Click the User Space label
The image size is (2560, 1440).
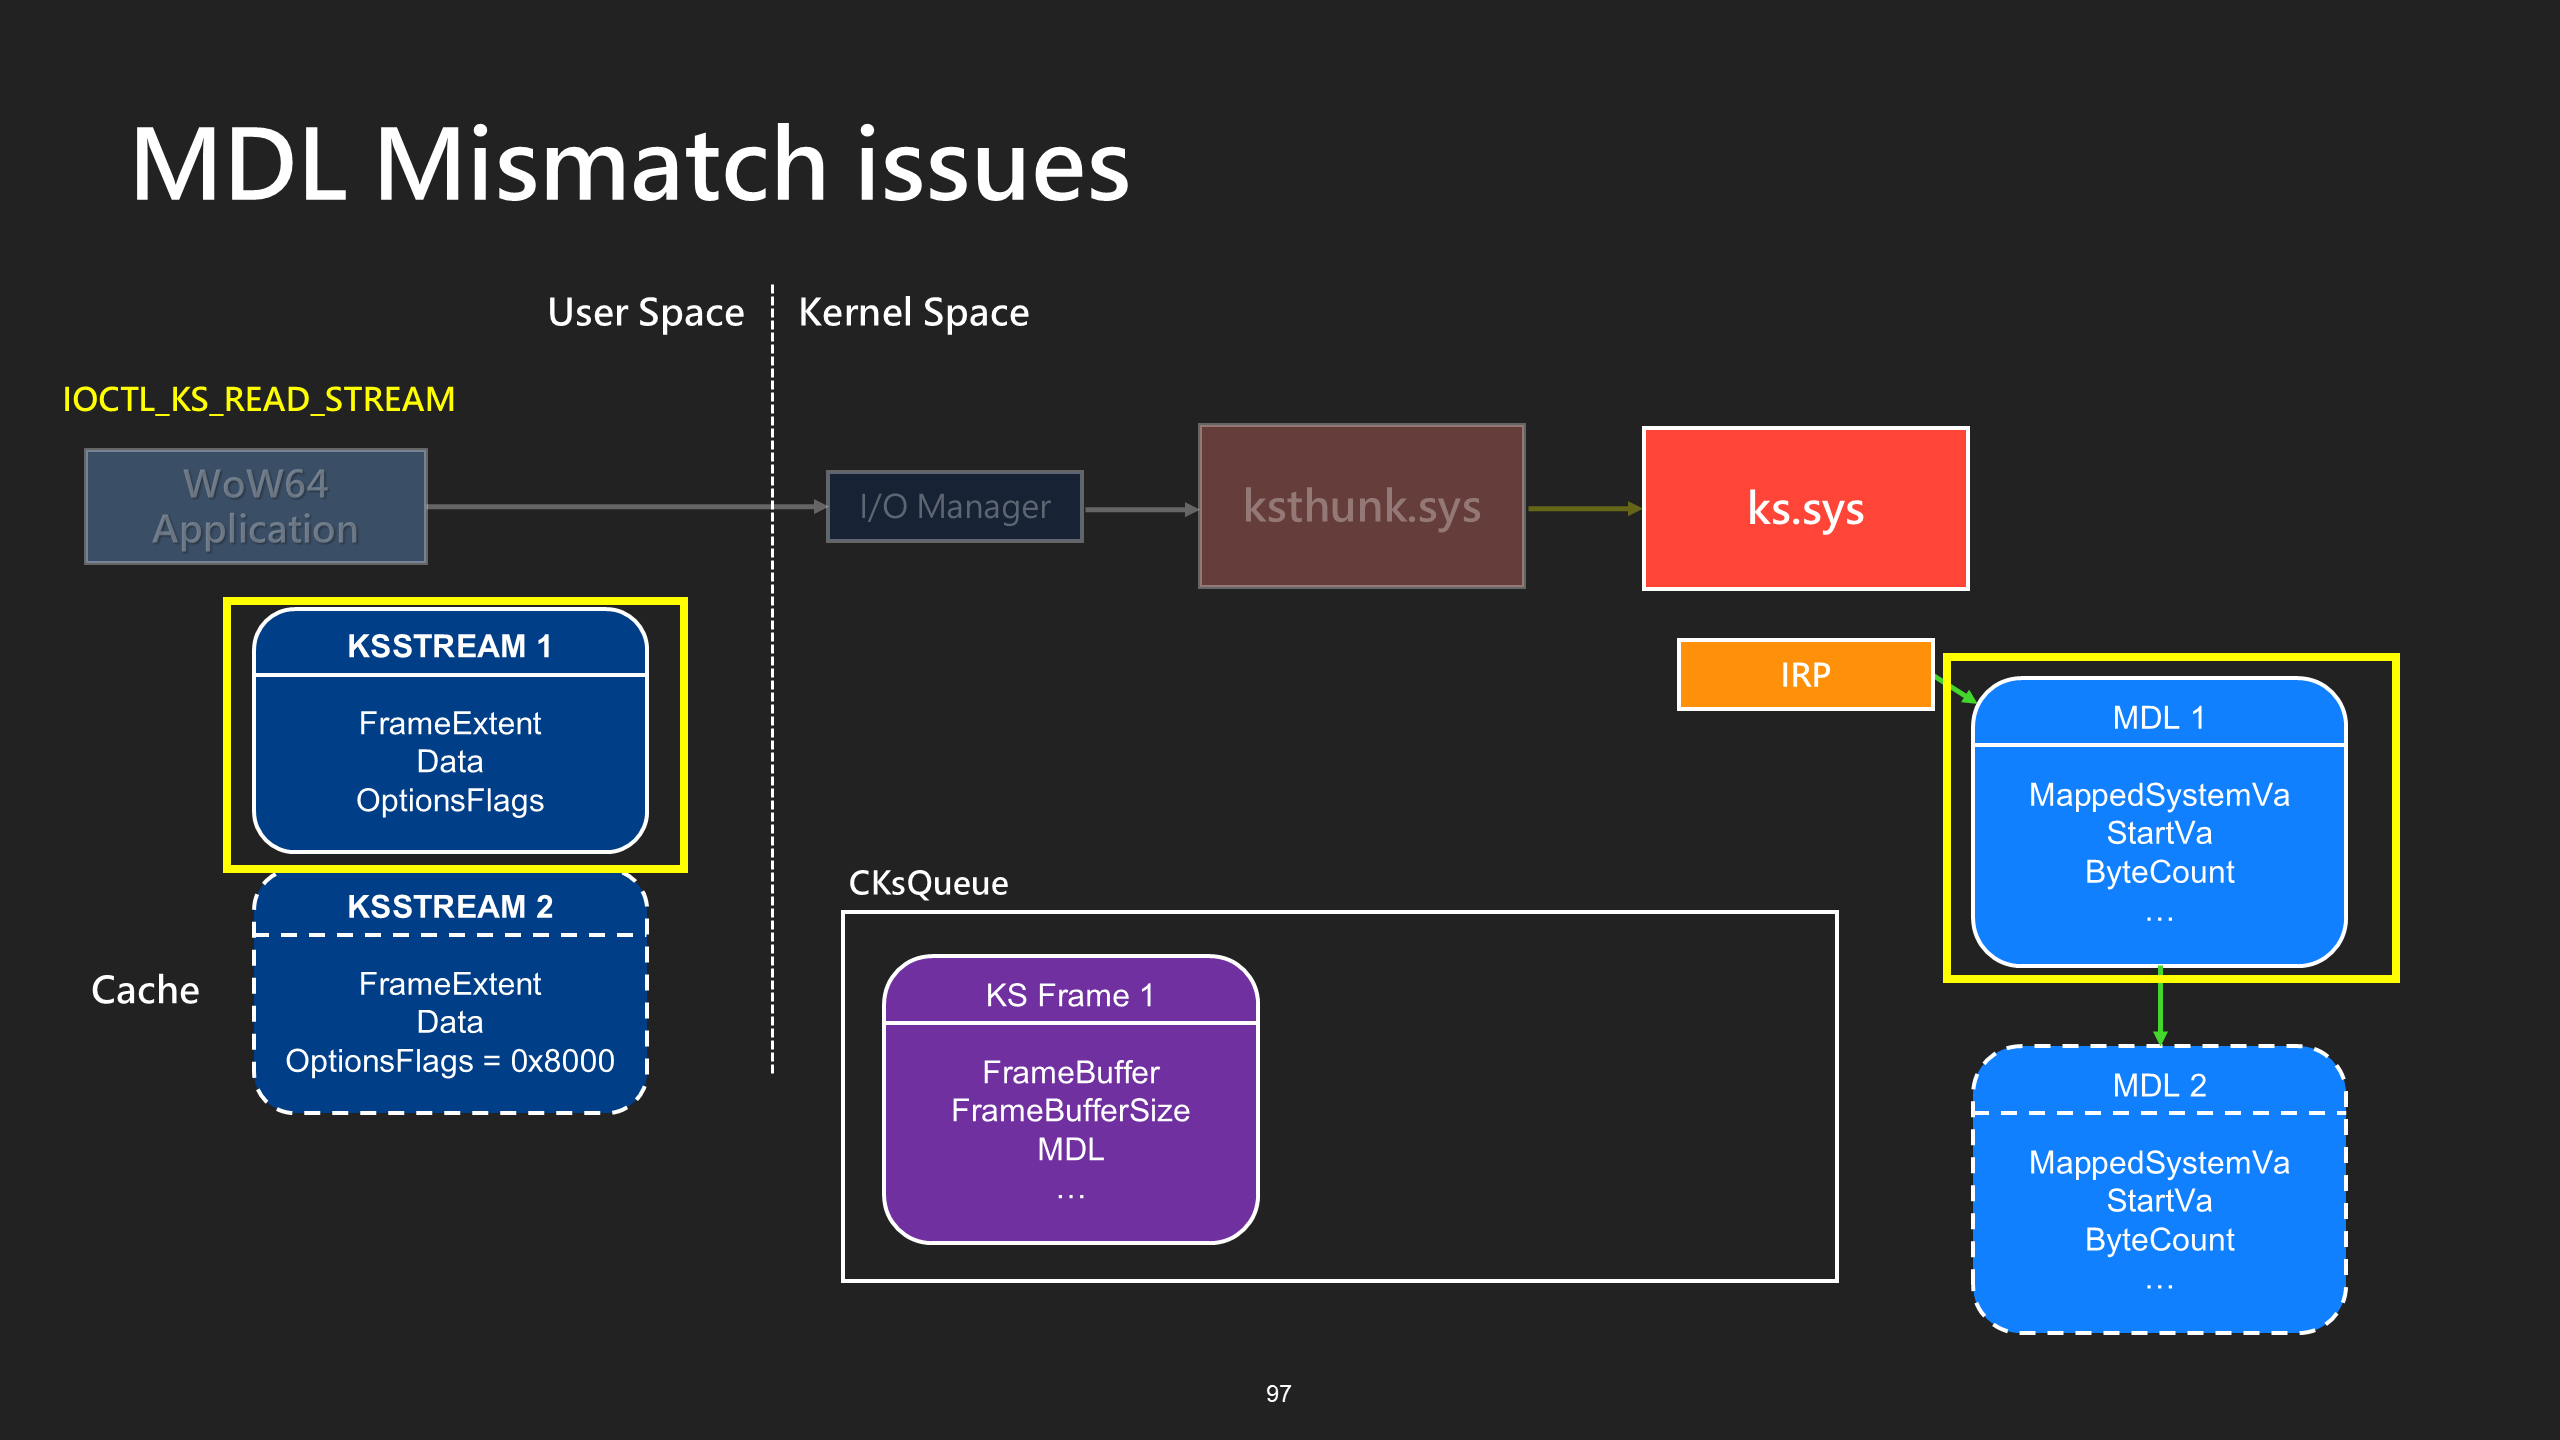pos(646,313)
